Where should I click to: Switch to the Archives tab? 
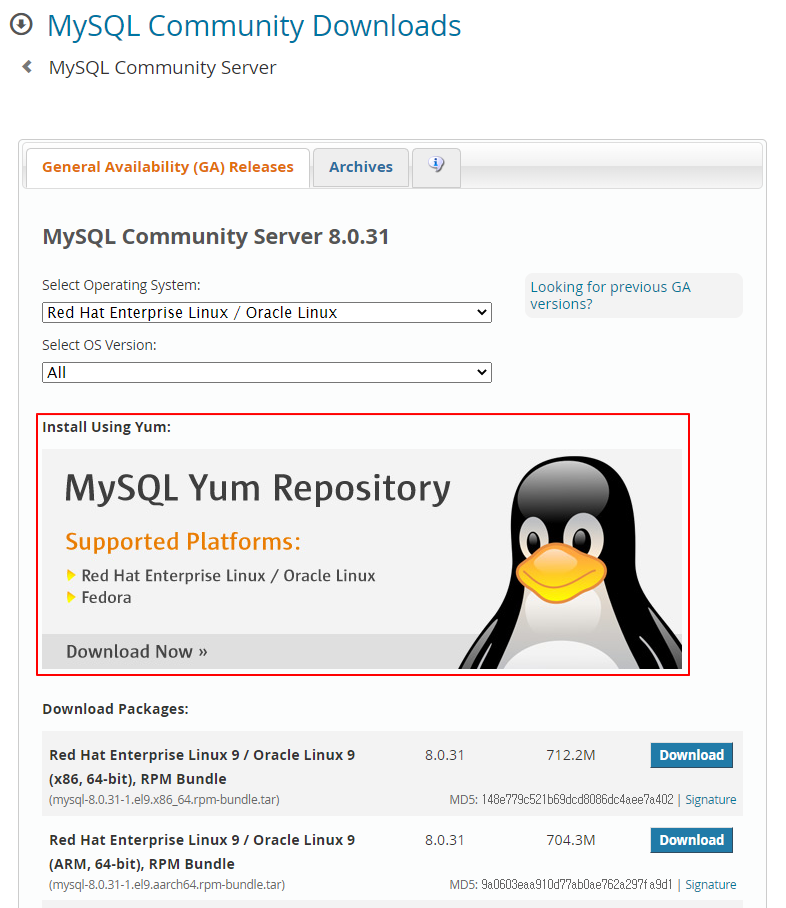point(361,167)
